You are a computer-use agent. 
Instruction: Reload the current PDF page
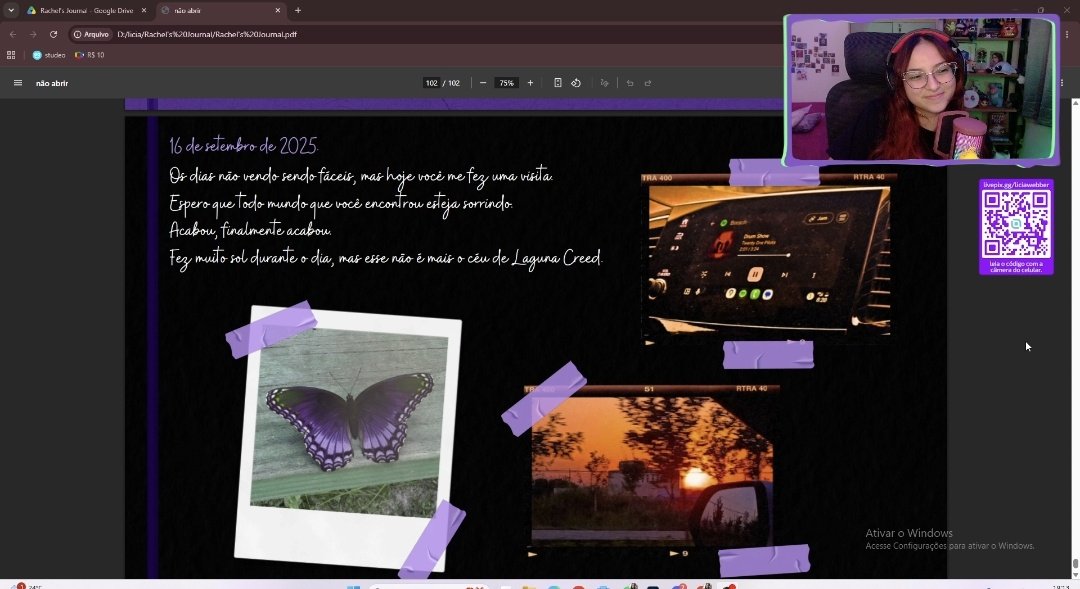pyautogui.click(x=53, y=34)
